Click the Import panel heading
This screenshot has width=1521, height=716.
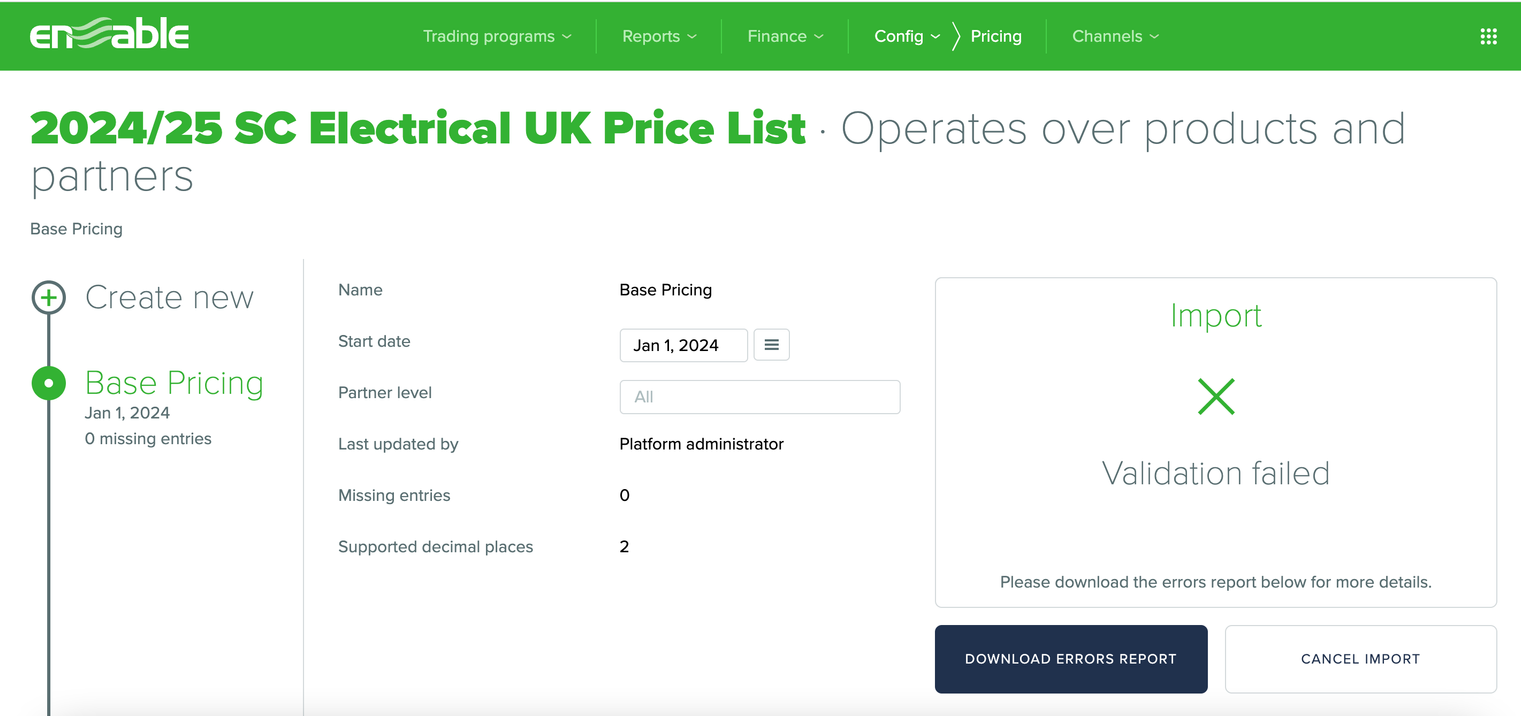(1216, 316)
